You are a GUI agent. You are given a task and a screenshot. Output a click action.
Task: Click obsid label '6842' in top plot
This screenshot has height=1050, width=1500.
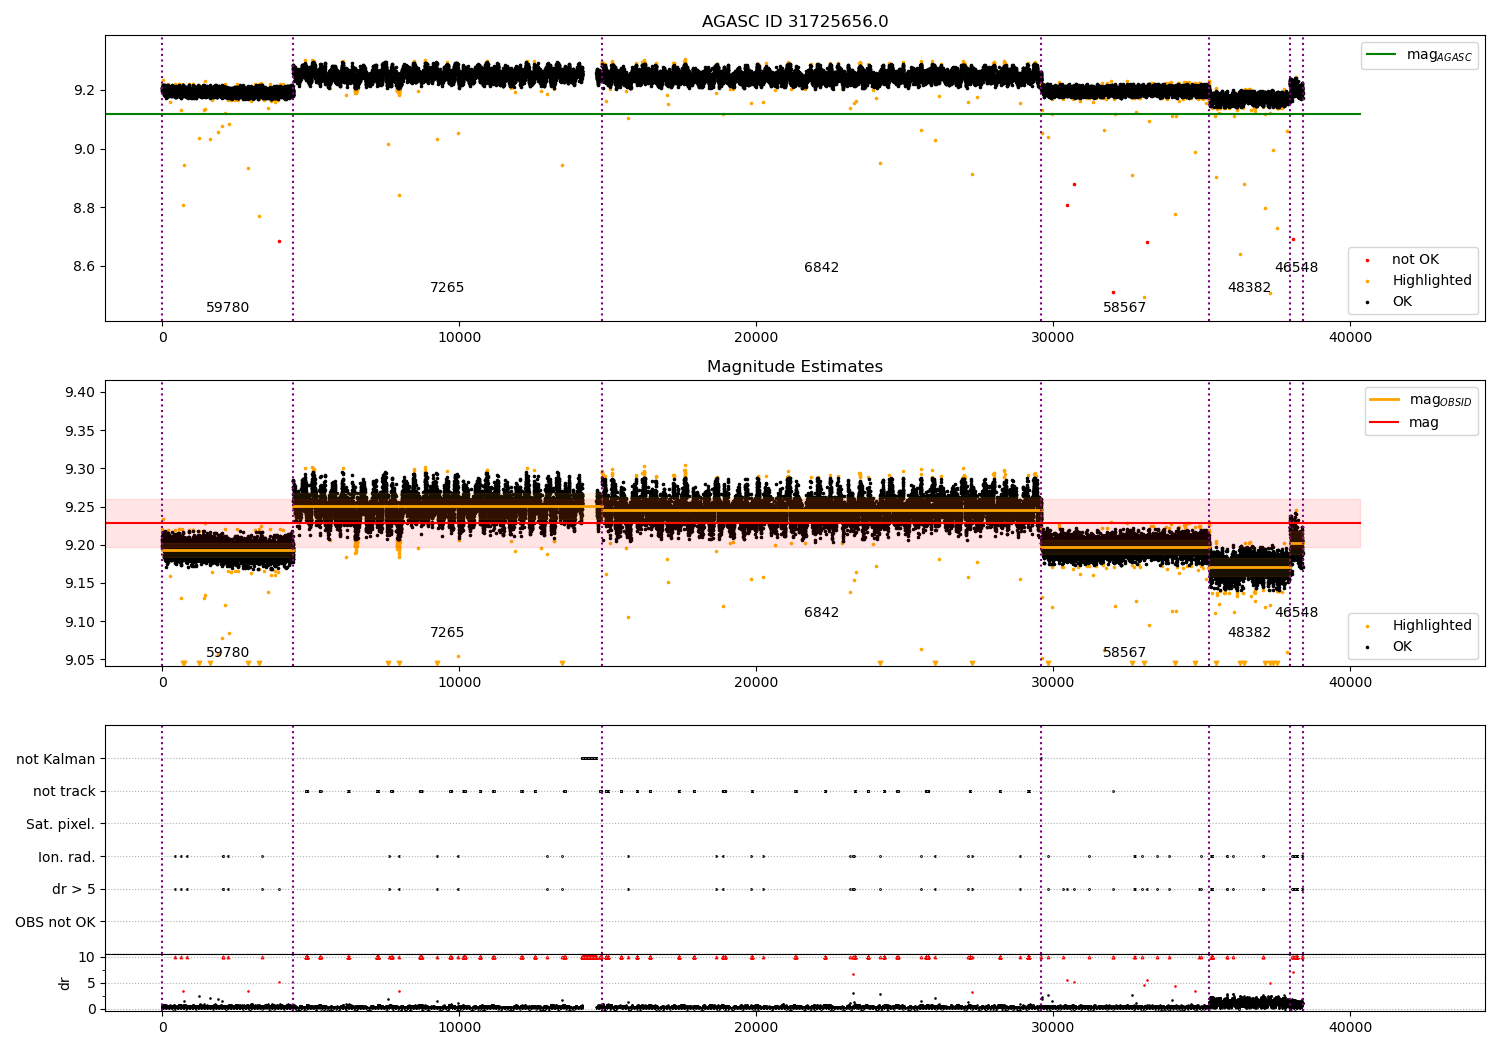point(822,268)
